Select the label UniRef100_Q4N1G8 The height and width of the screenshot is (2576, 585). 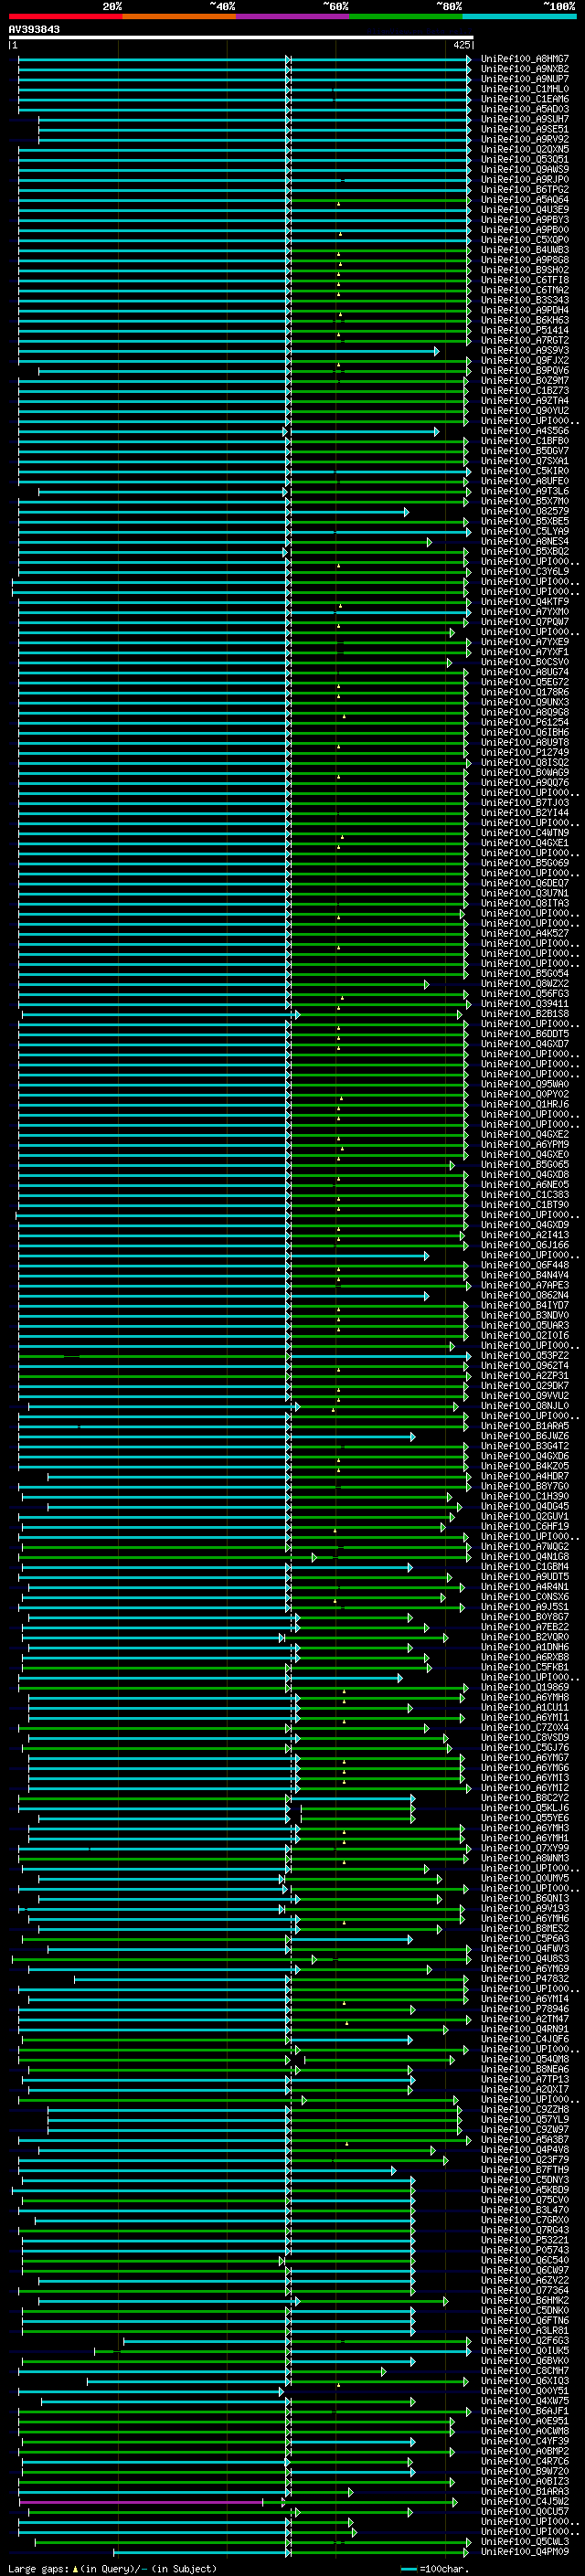525,1556
